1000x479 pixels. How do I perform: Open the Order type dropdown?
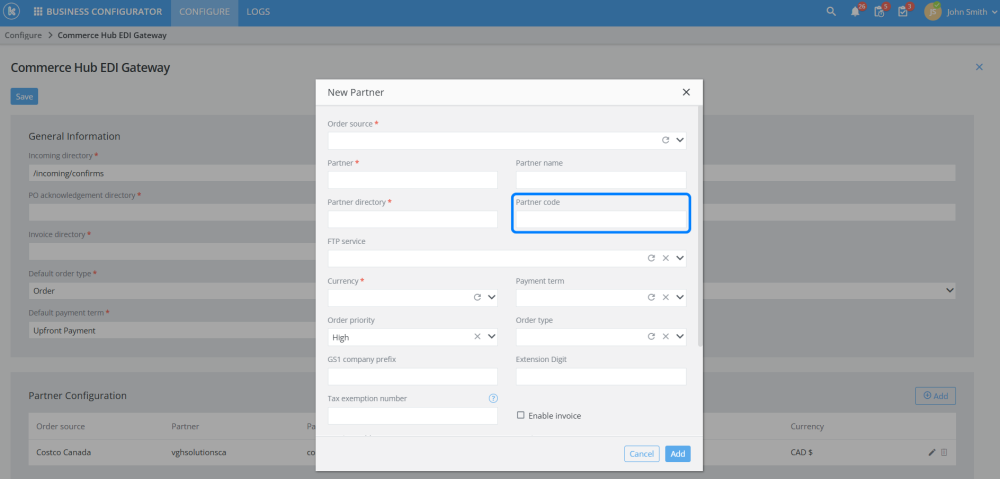tap(680, 337)
